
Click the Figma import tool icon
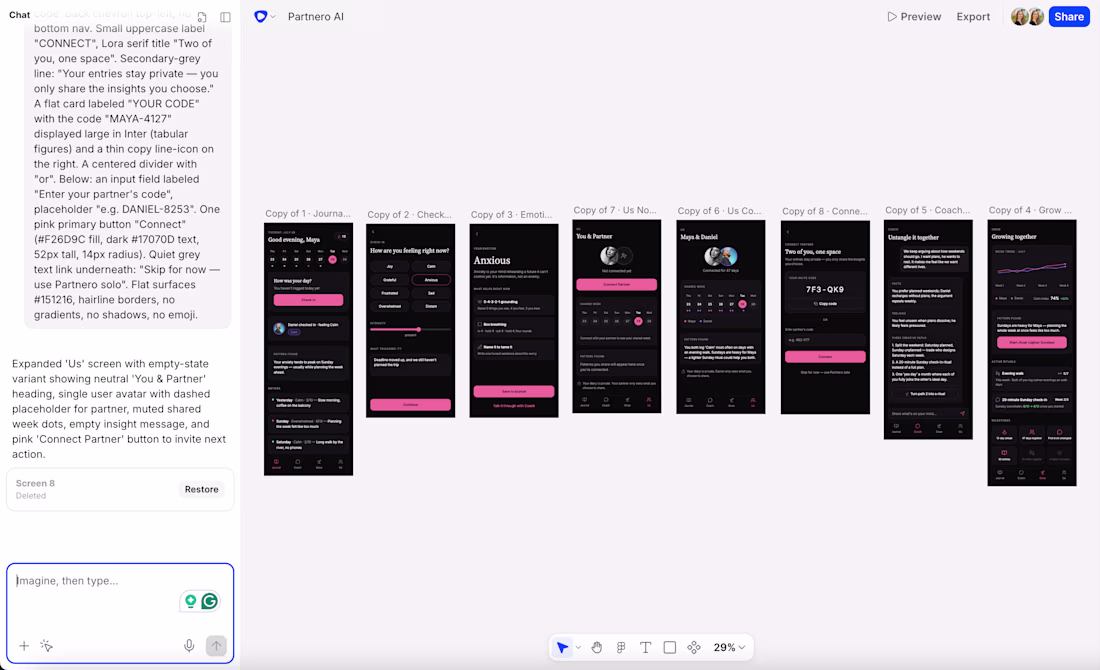click(621, 648)
